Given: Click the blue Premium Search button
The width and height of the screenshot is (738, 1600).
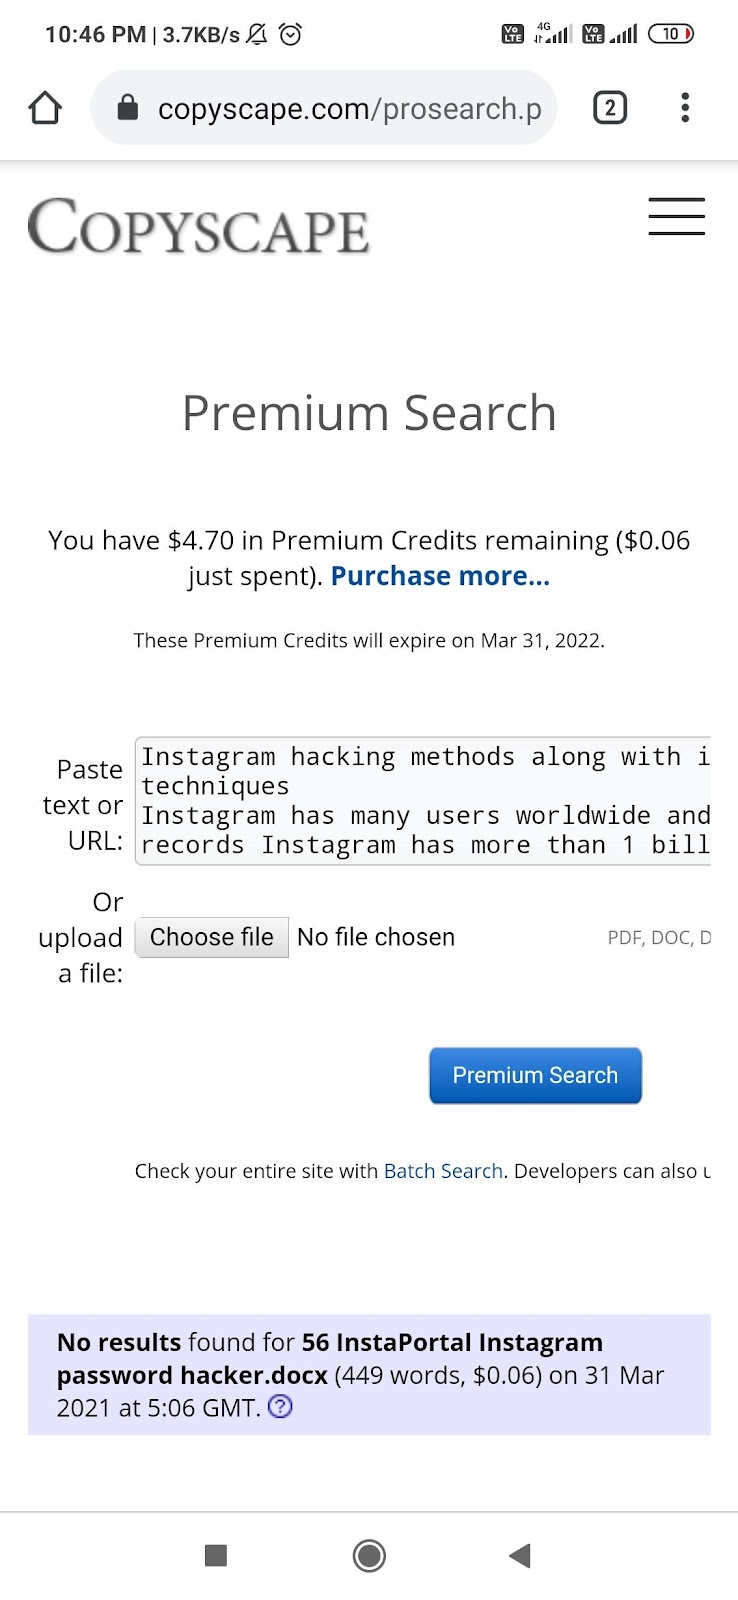Looking at the screenshot, I should coord(535,1075).
